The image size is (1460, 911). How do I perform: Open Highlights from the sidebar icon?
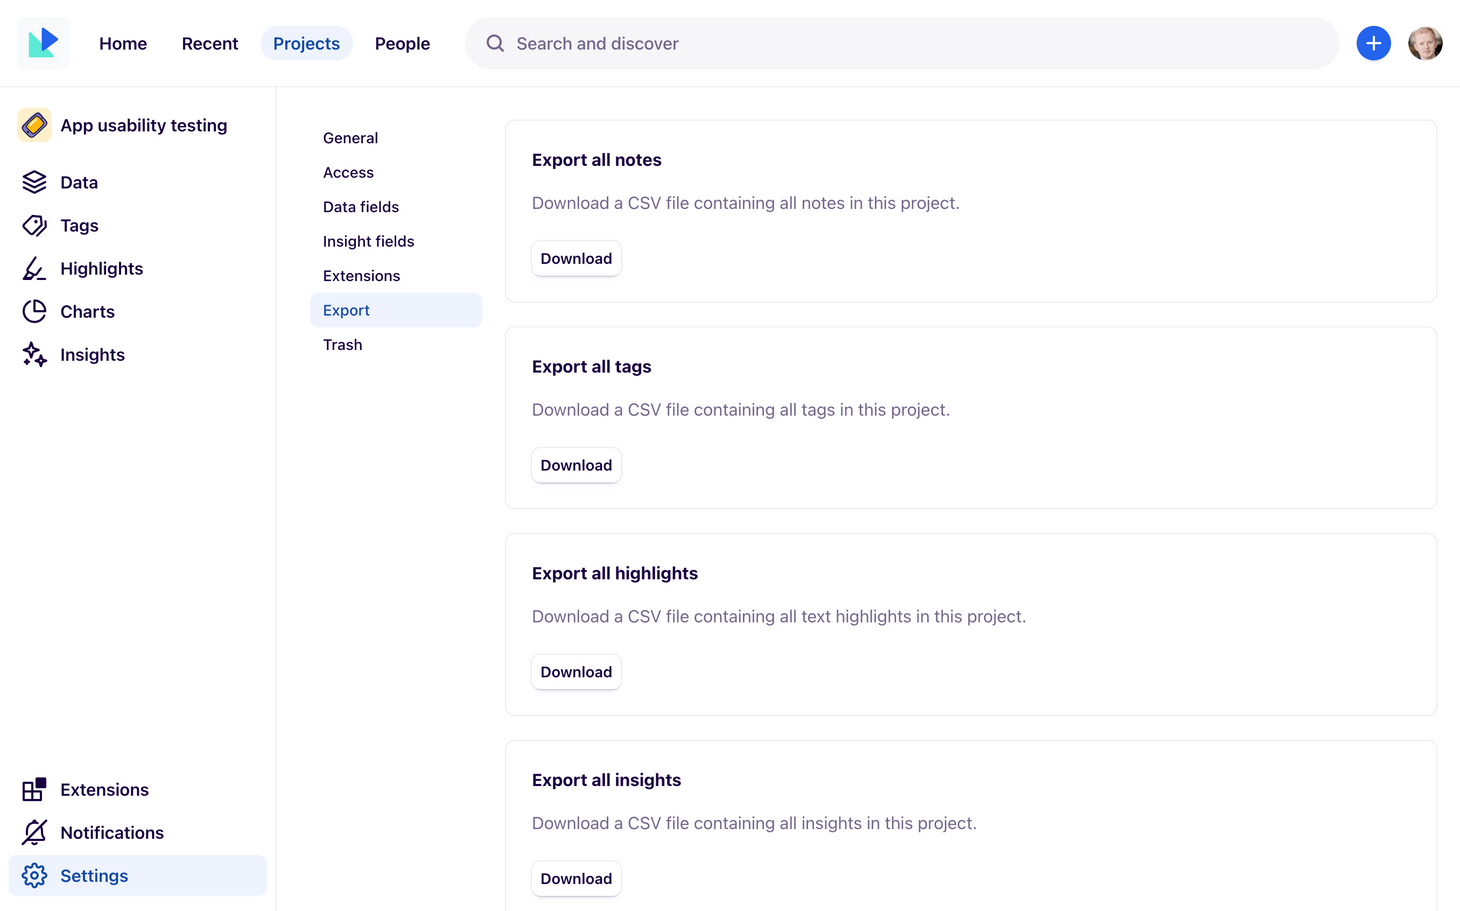click(x=33, y=268)
